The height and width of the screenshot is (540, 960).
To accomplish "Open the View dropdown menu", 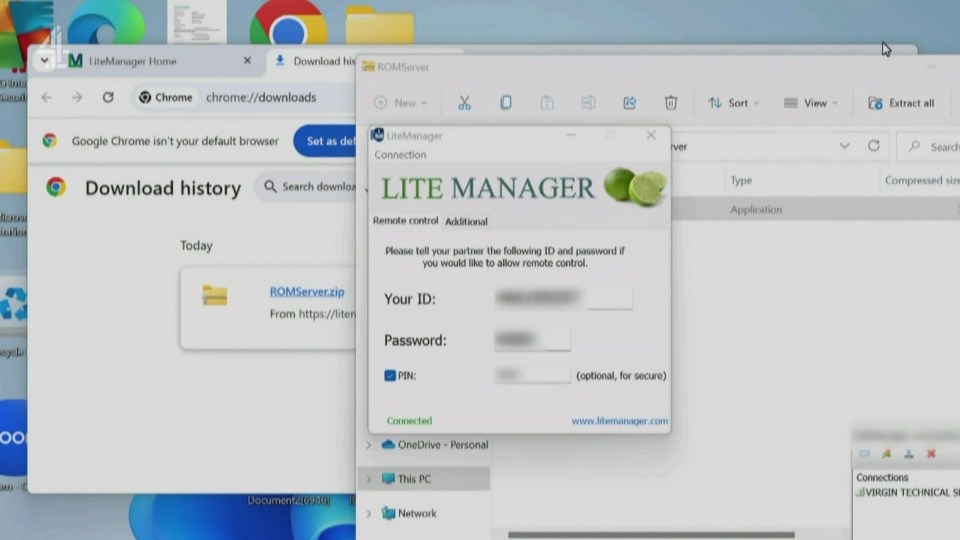I will (811, 103).
